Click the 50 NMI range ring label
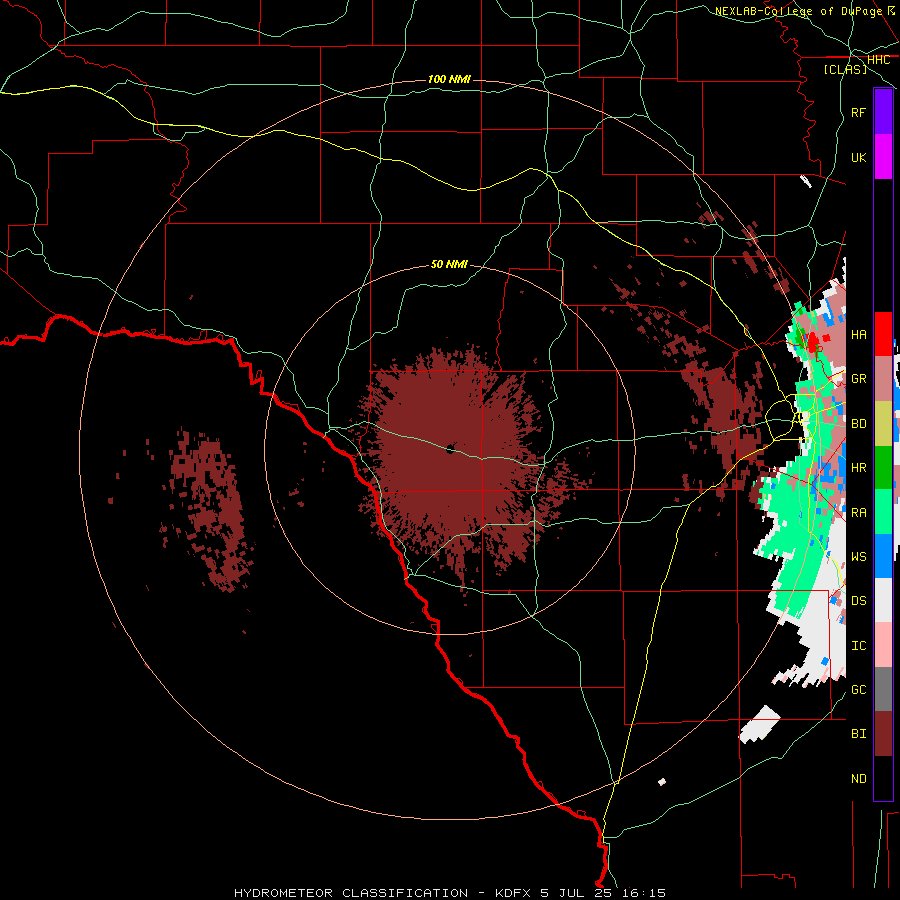 [x=449, y=264]
